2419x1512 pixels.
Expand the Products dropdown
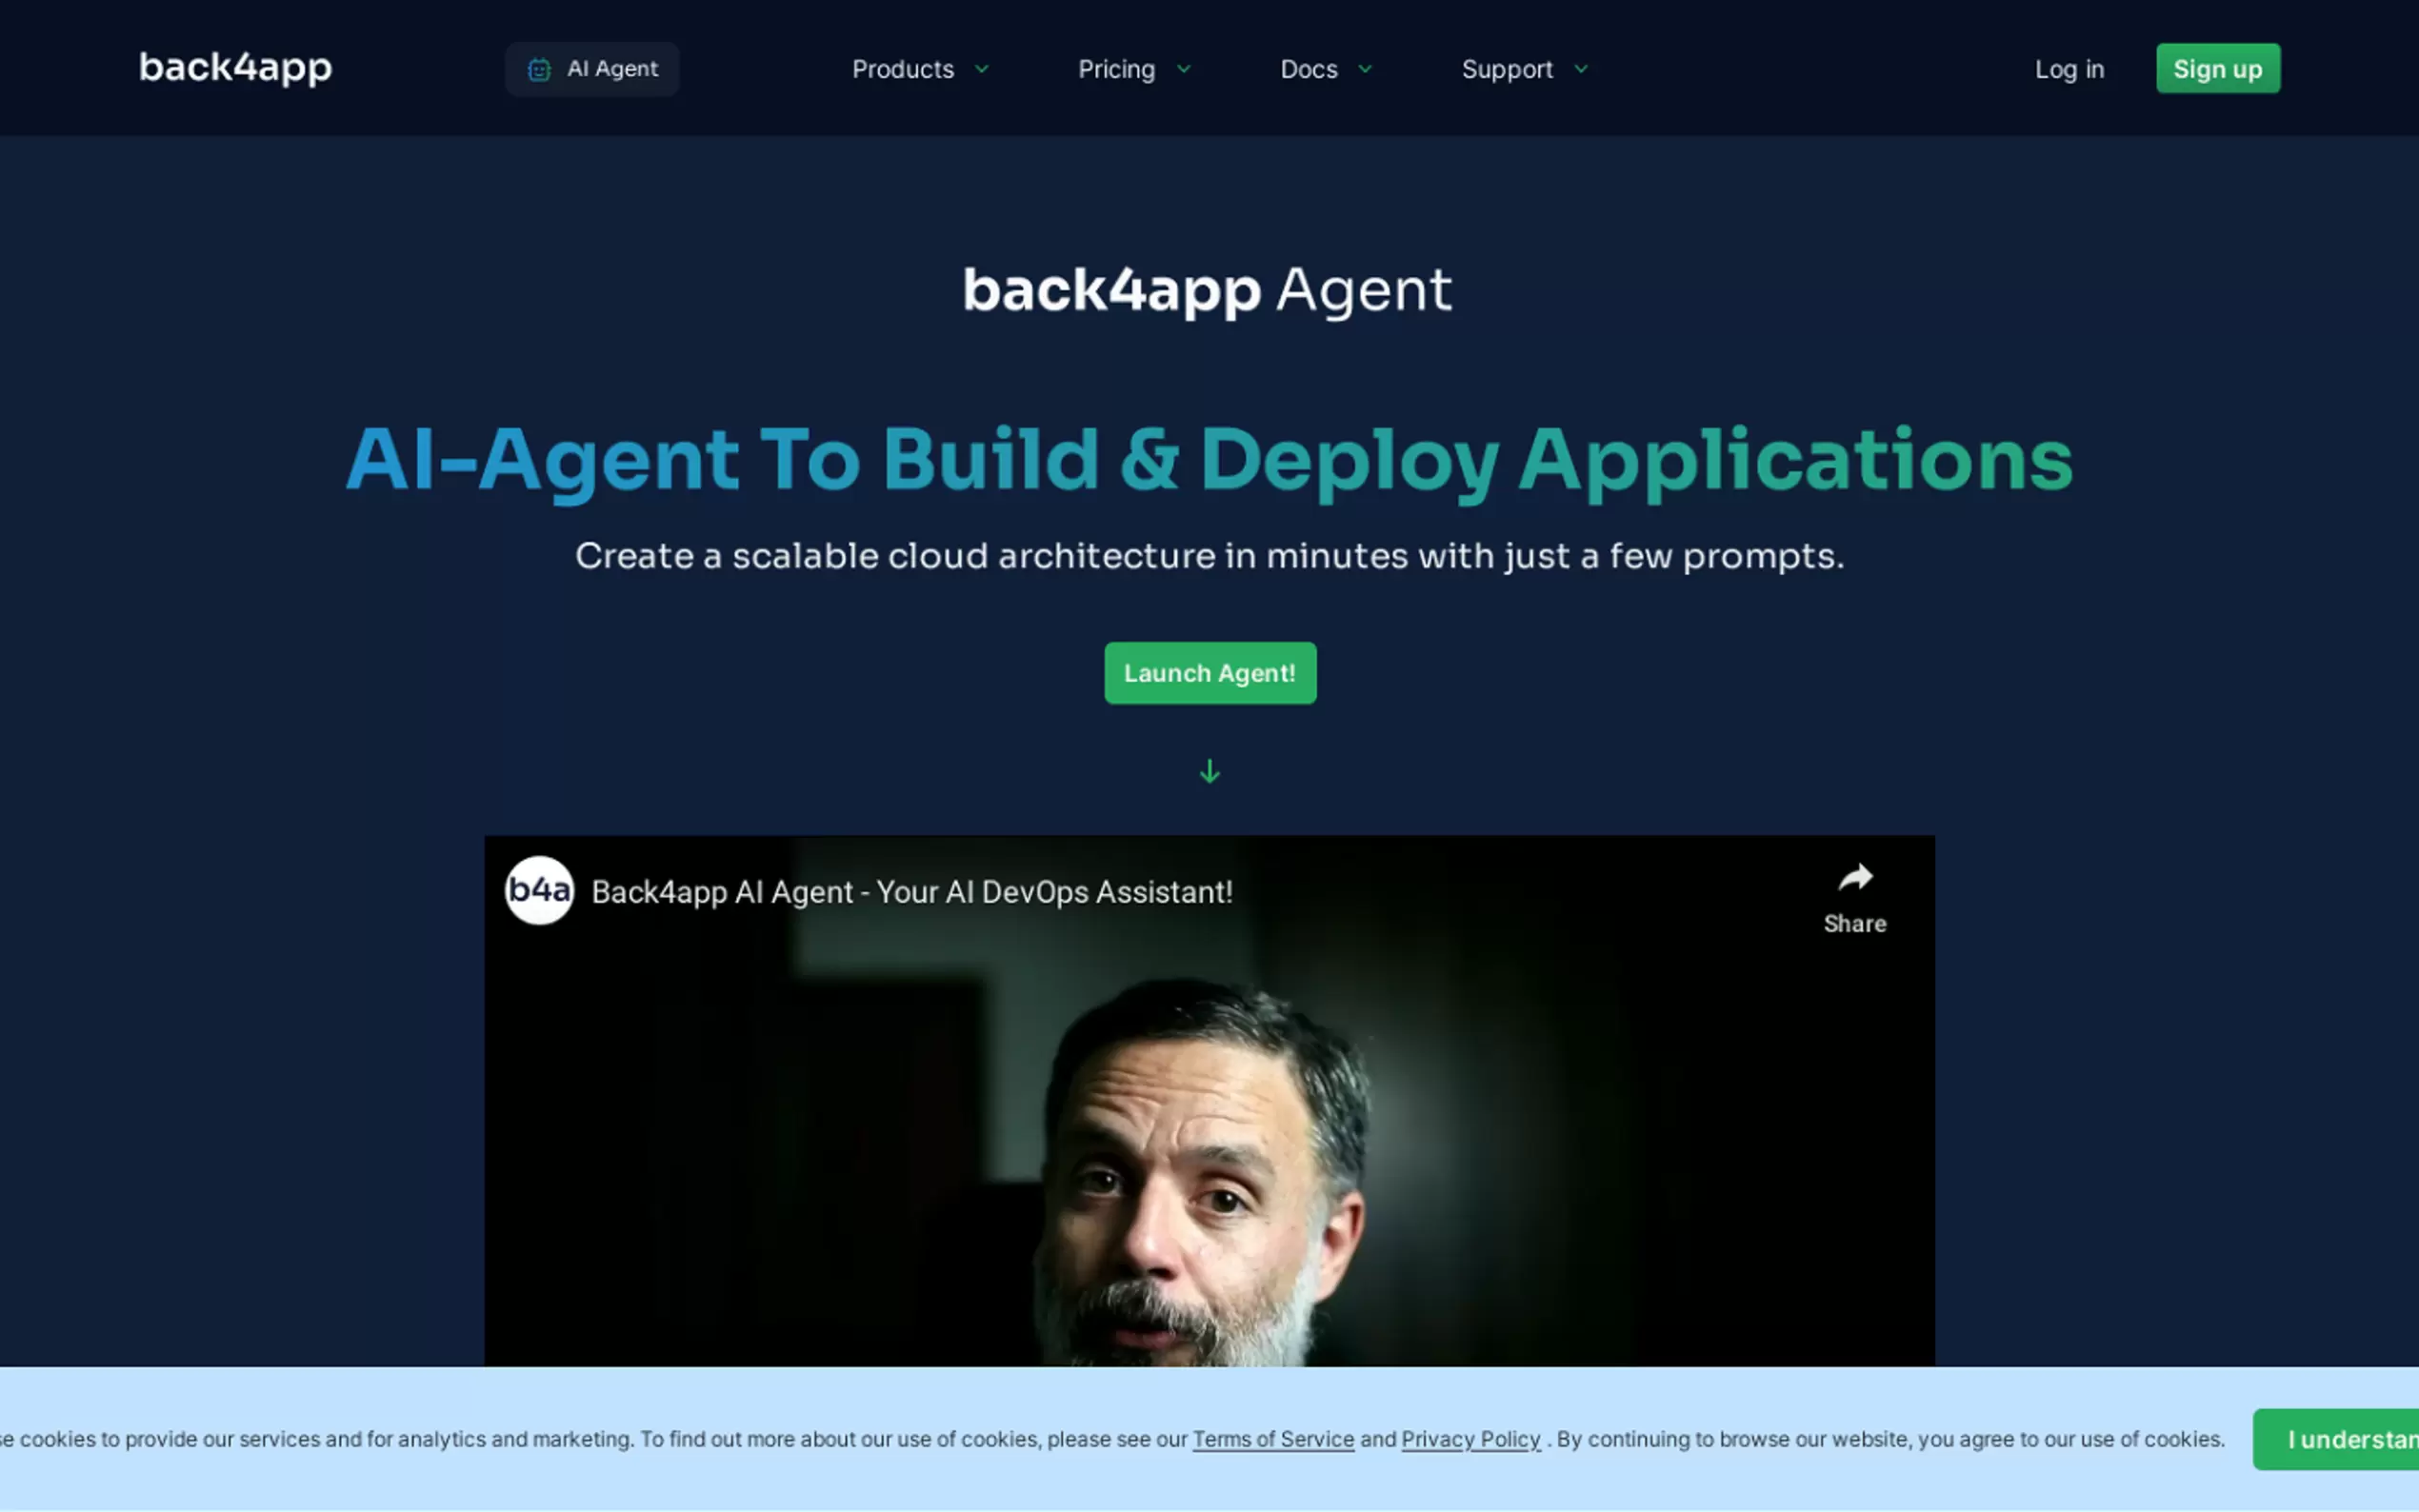pyautogui.click(x=982, y=69)
